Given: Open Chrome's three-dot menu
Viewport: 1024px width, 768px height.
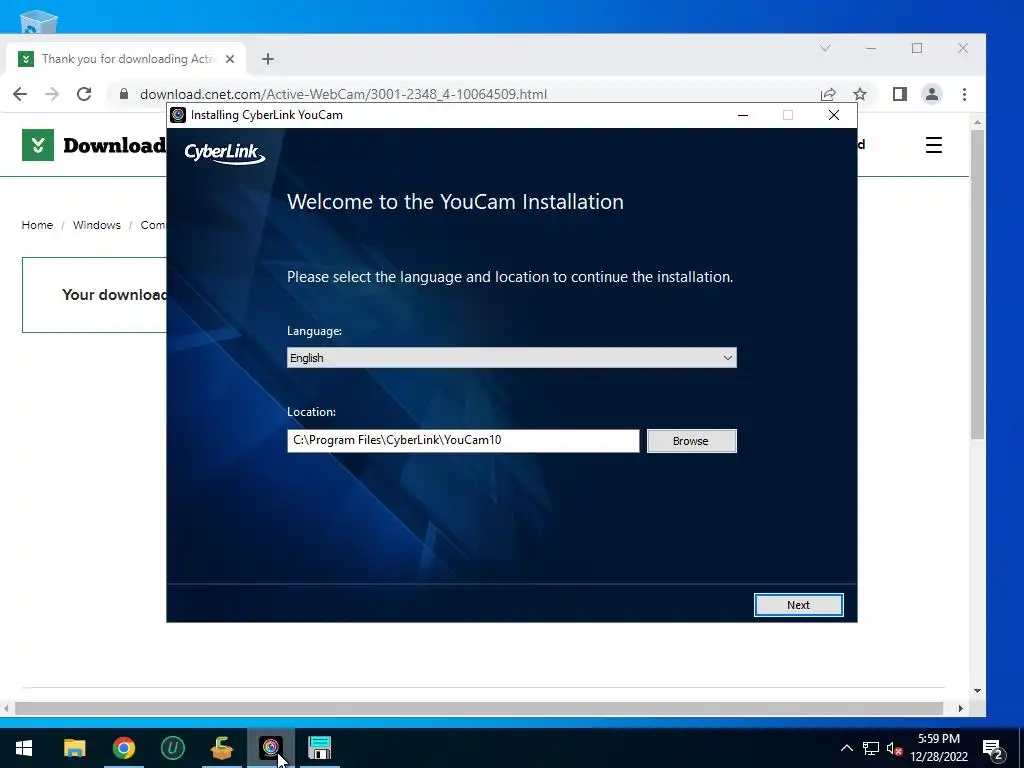Looking at the screenshot, I should (x=965, y=94).
